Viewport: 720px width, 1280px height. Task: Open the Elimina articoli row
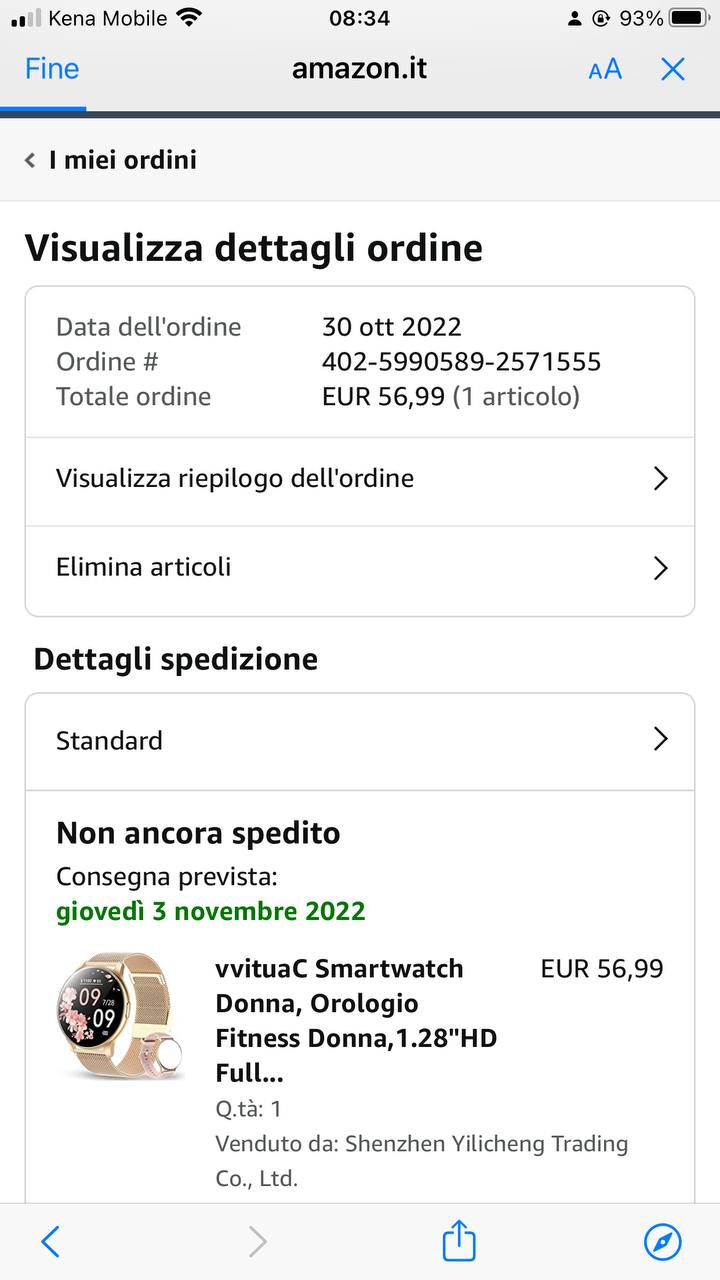(144, 568)
